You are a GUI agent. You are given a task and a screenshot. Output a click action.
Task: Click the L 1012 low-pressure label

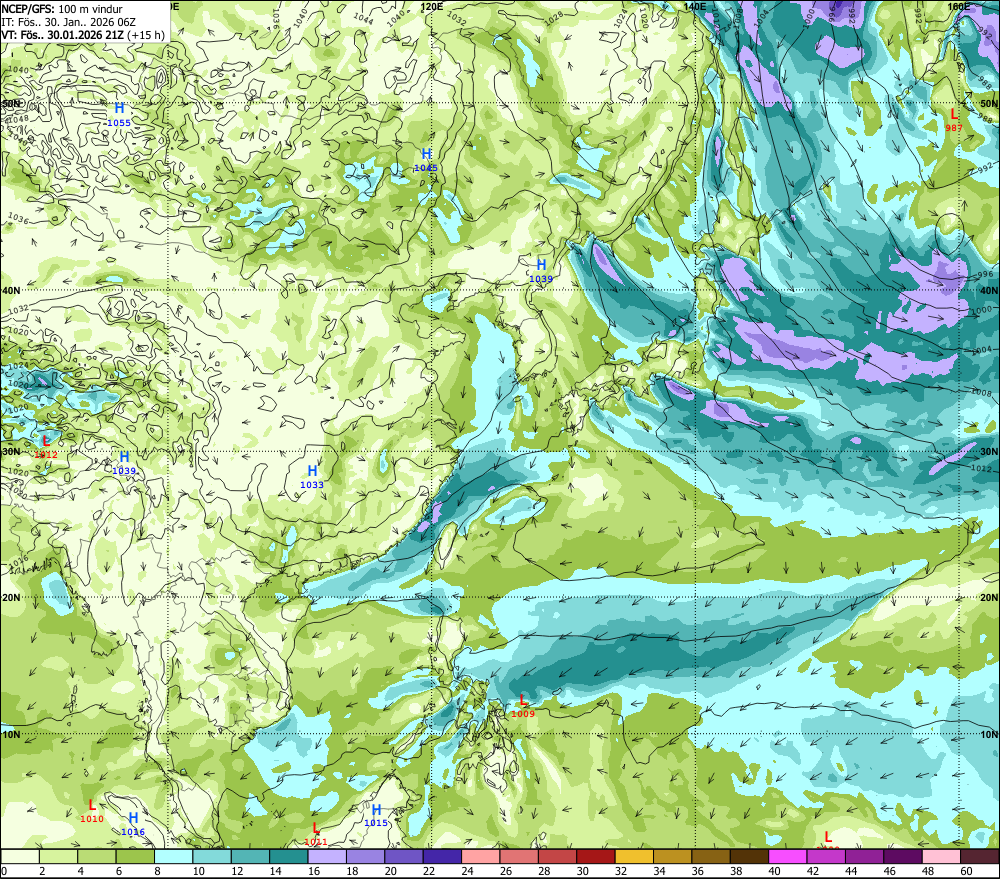[x=46, y=447]
